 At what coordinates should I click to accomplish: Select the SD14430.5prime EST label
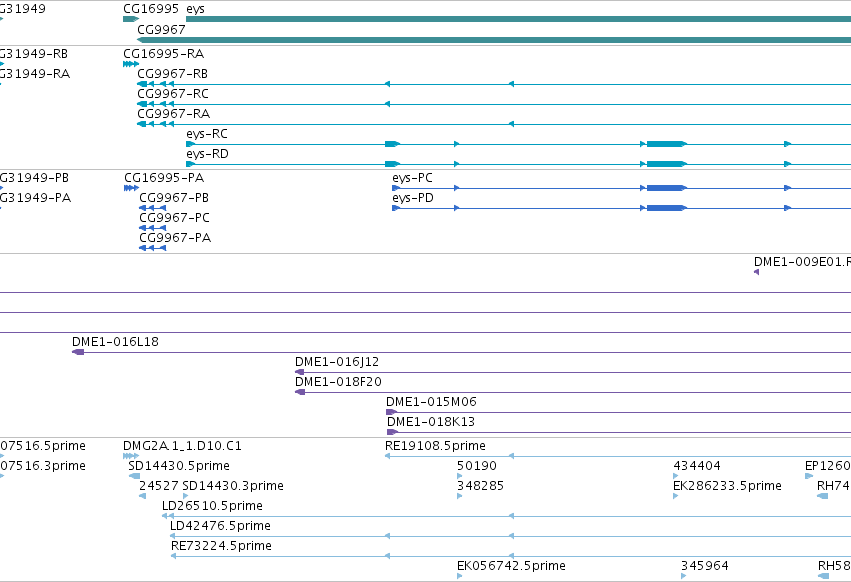pos(179,466)
